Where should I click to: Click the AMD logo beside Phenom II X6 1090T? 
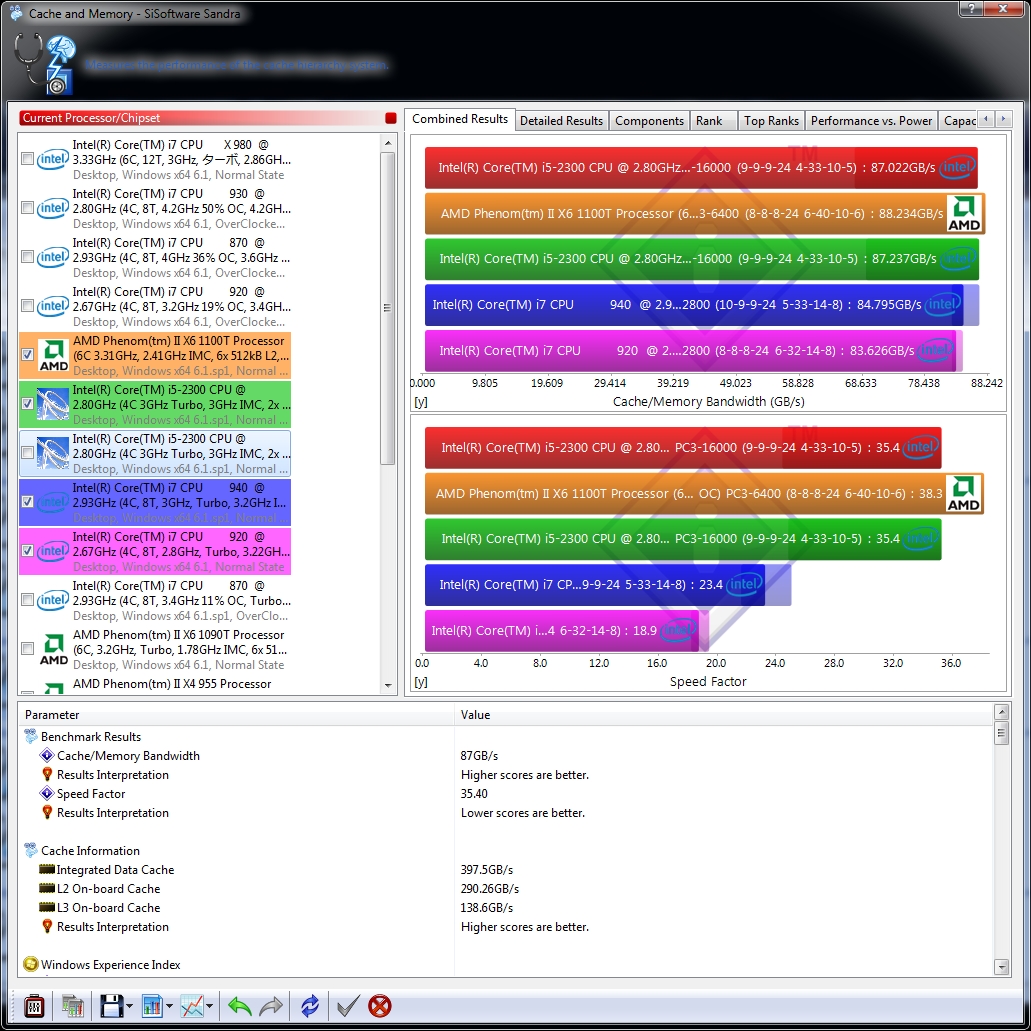(x=53, y=649)
